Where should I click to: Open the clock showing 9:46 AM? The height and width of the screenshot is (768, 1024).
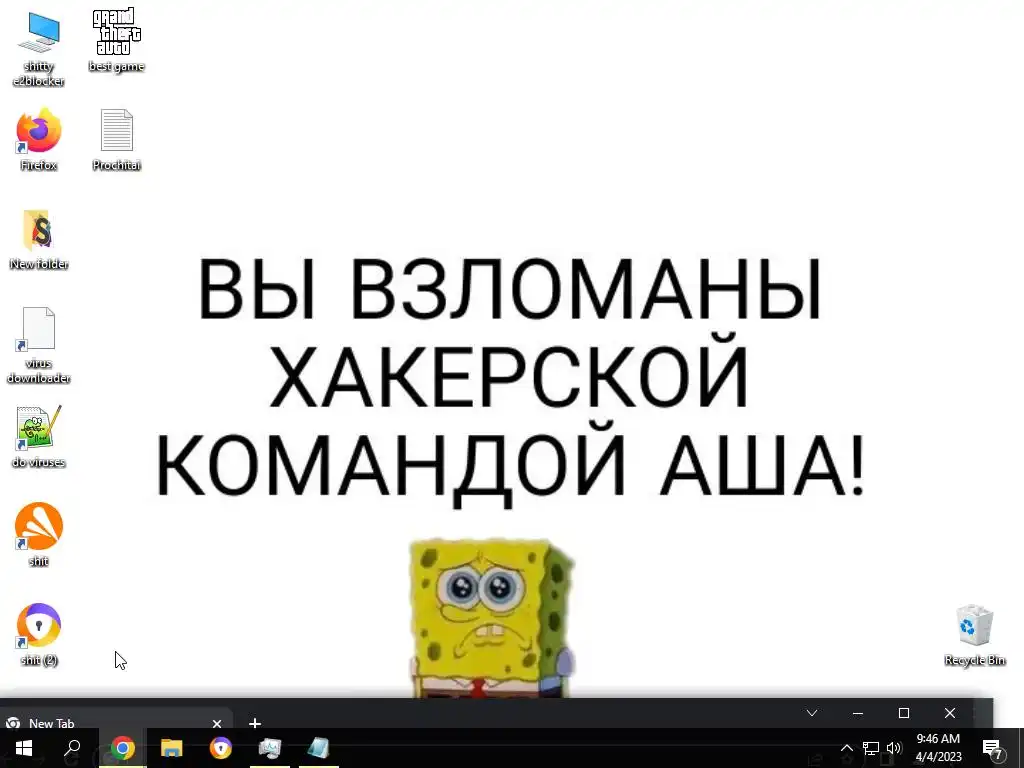(938, 748)
